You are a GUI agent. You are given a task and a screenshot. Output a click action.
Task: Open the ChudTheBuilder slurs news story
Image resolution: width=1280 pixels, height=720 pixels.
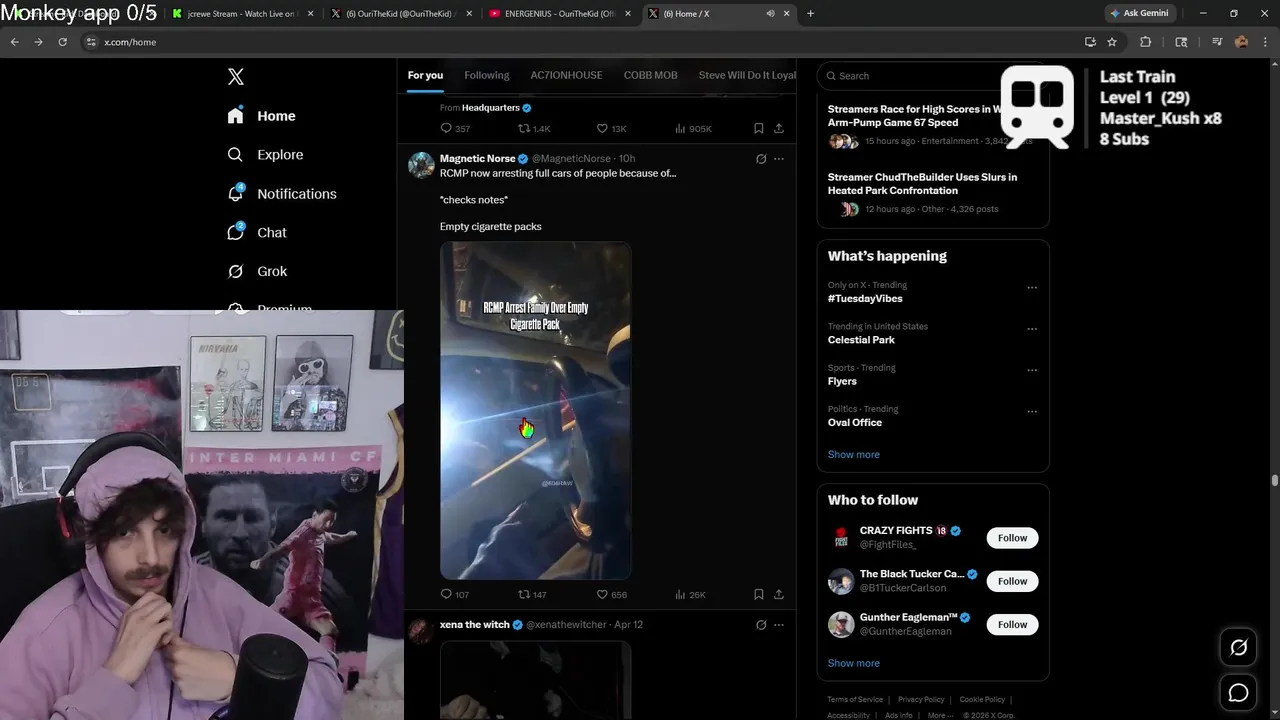(x=932, y=193)
